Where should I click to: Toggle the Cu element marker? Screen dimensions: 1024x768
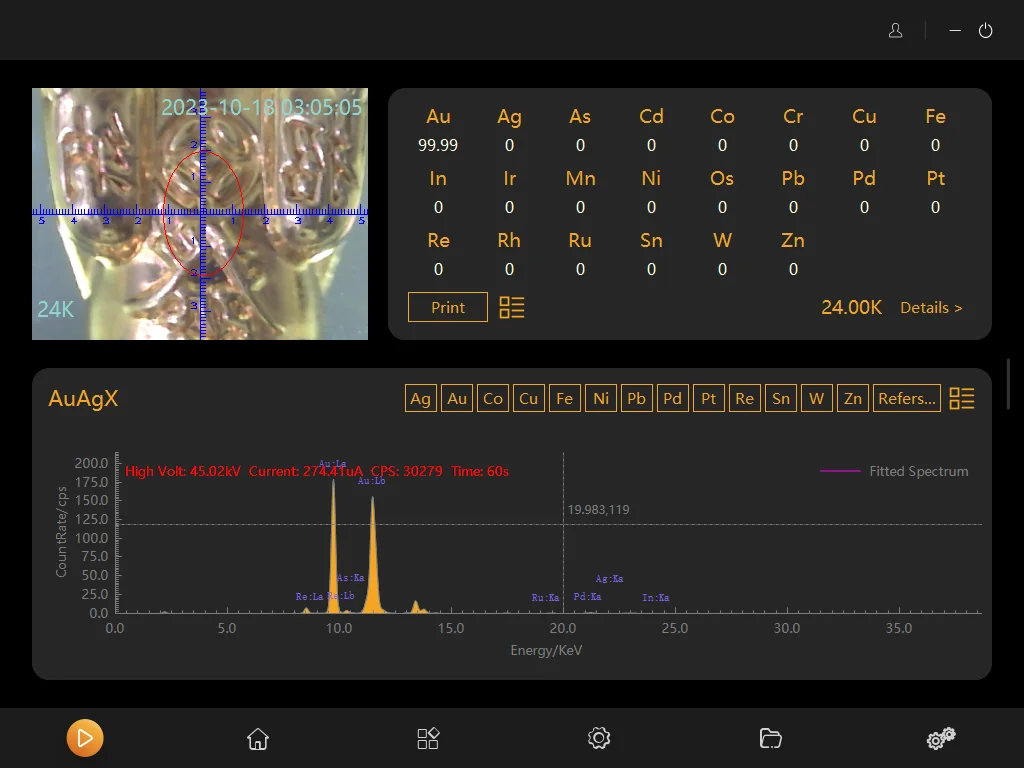(529, 398)
